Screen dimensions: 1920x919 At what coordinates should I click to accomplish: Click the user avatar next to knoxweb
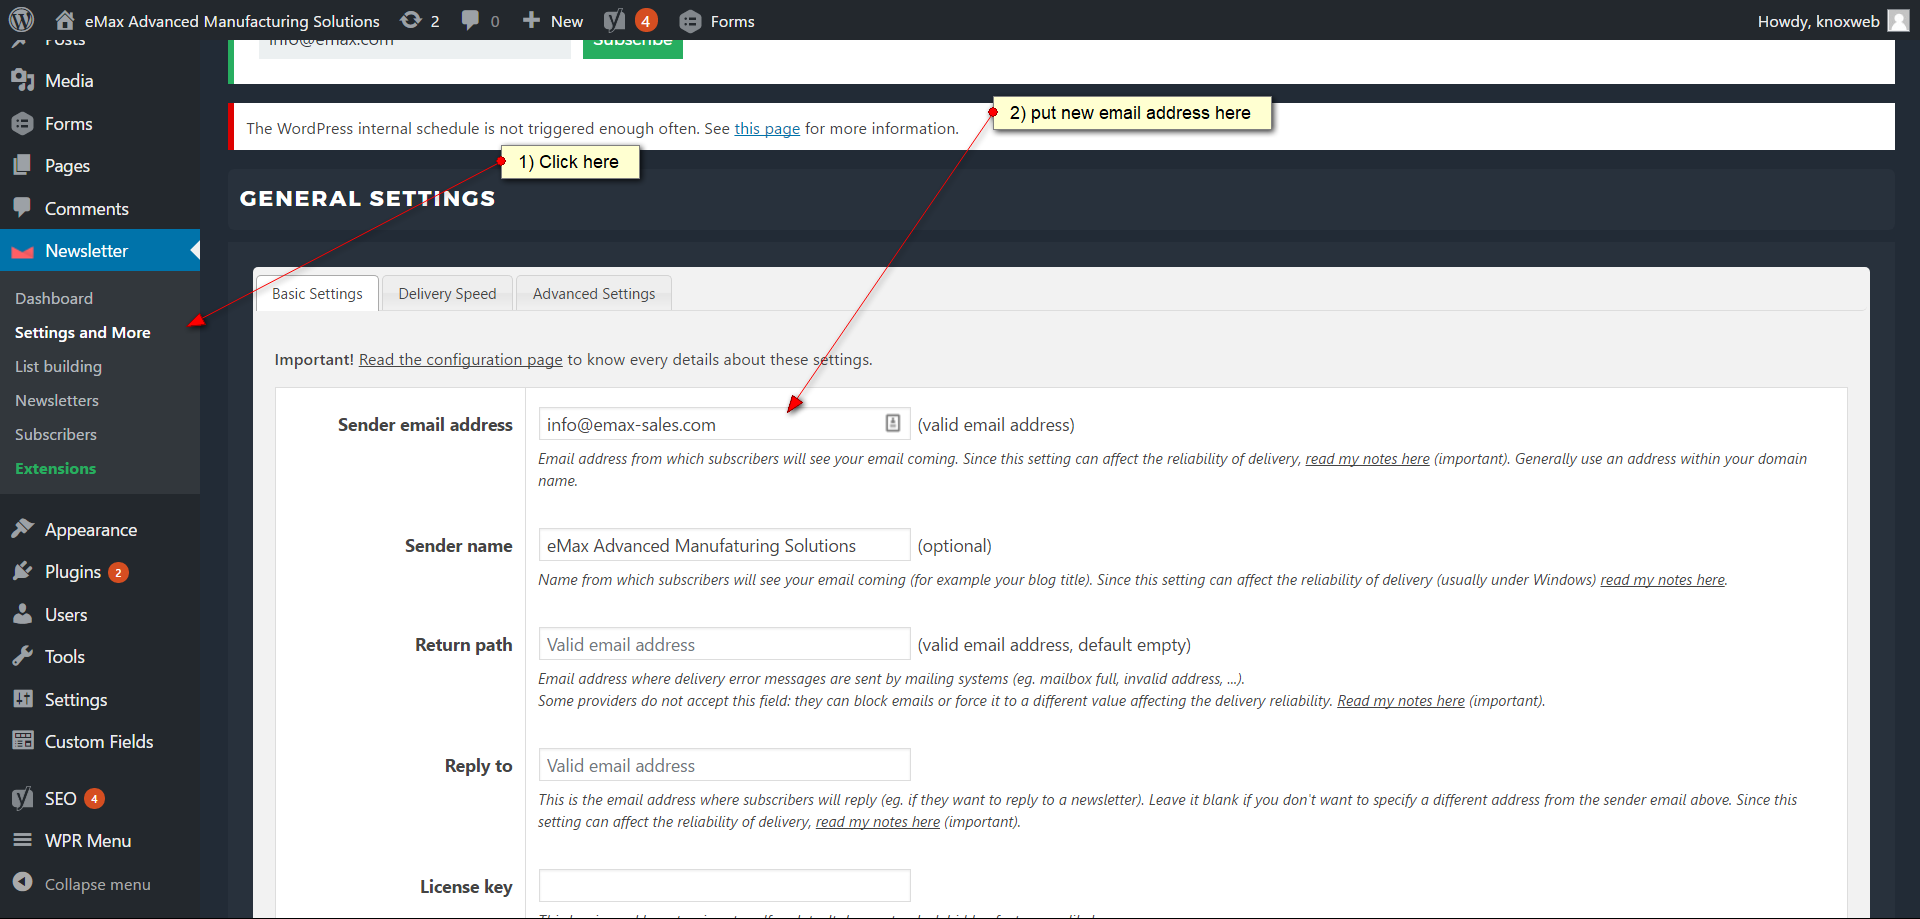[1898, 21]
